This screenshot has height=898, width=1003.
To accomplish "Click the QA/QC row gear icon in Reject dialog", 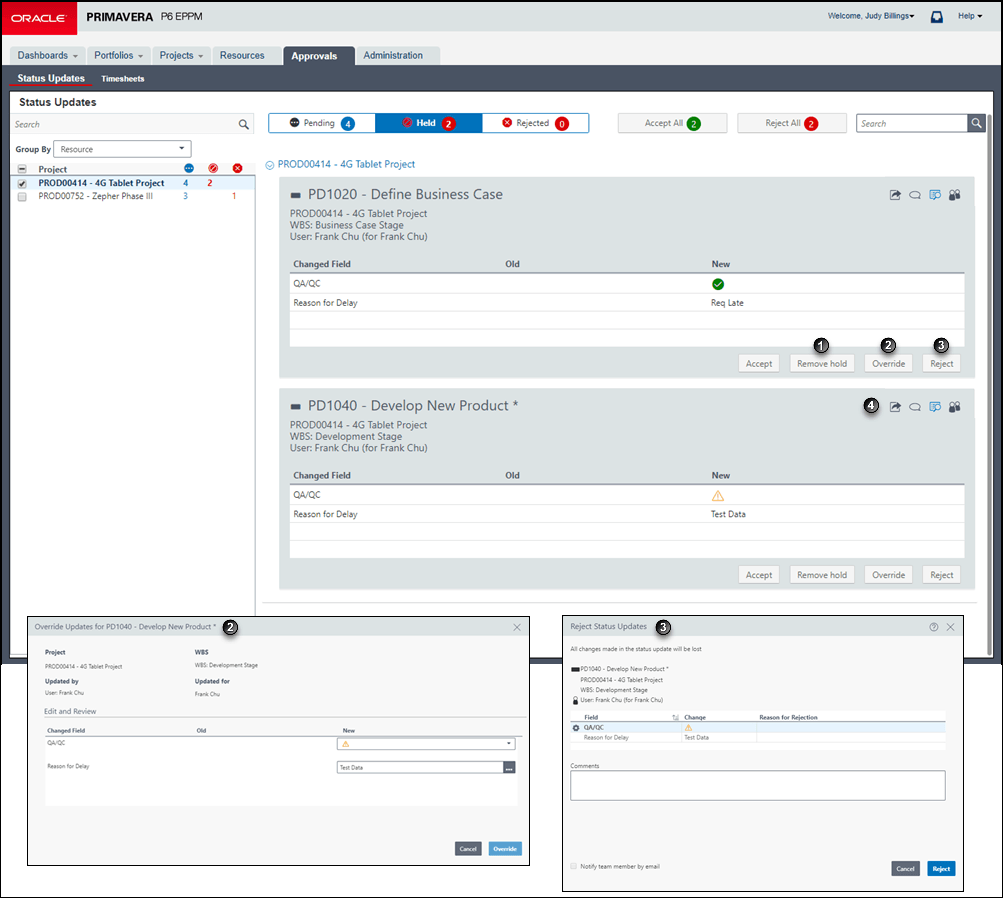I will (576, 728).
